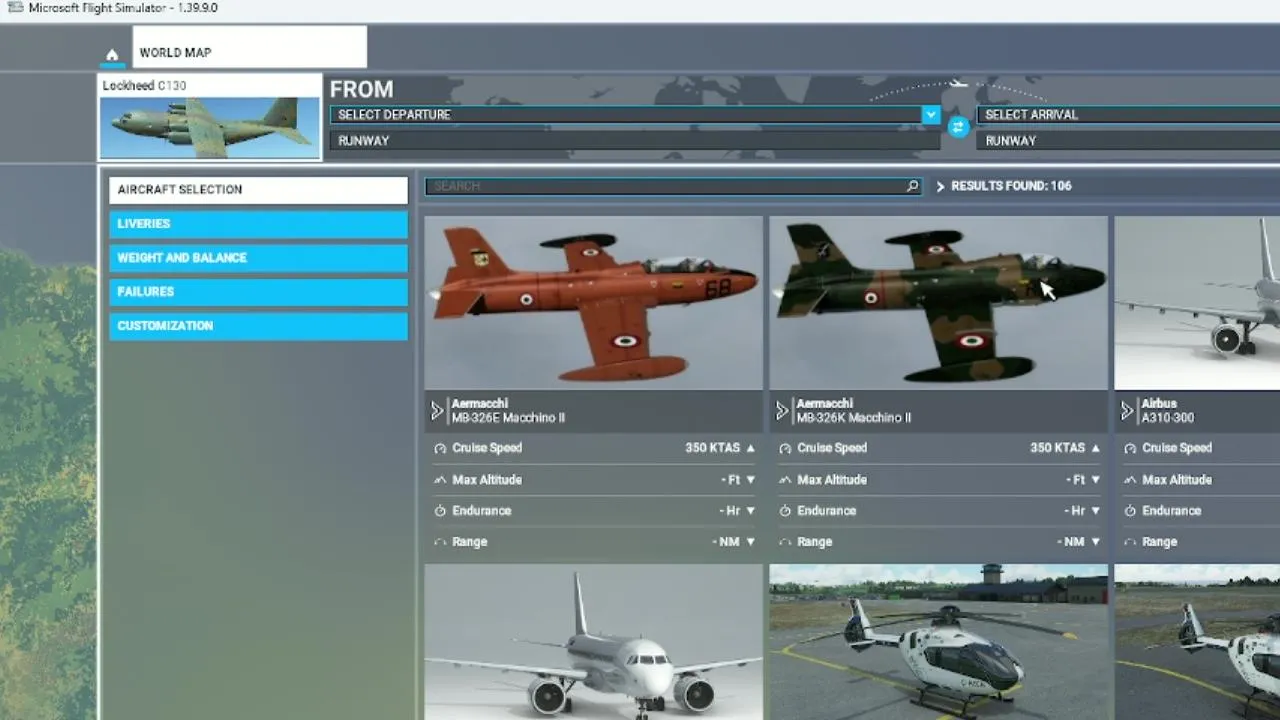
Task: Click the departure Runway field under Select Departure
Action: coord(635,141)
